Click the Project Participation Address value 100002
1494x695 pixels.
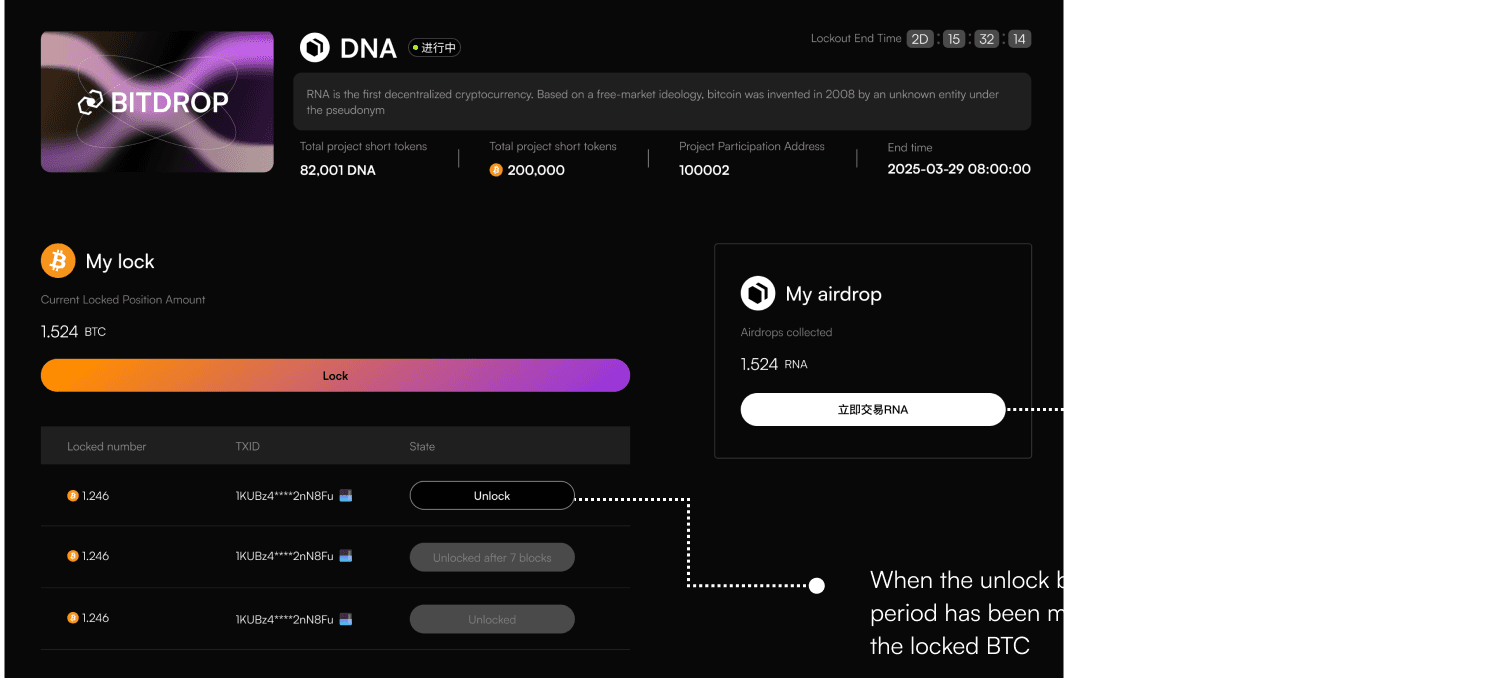pyautogui.click(x=704, y=170)
